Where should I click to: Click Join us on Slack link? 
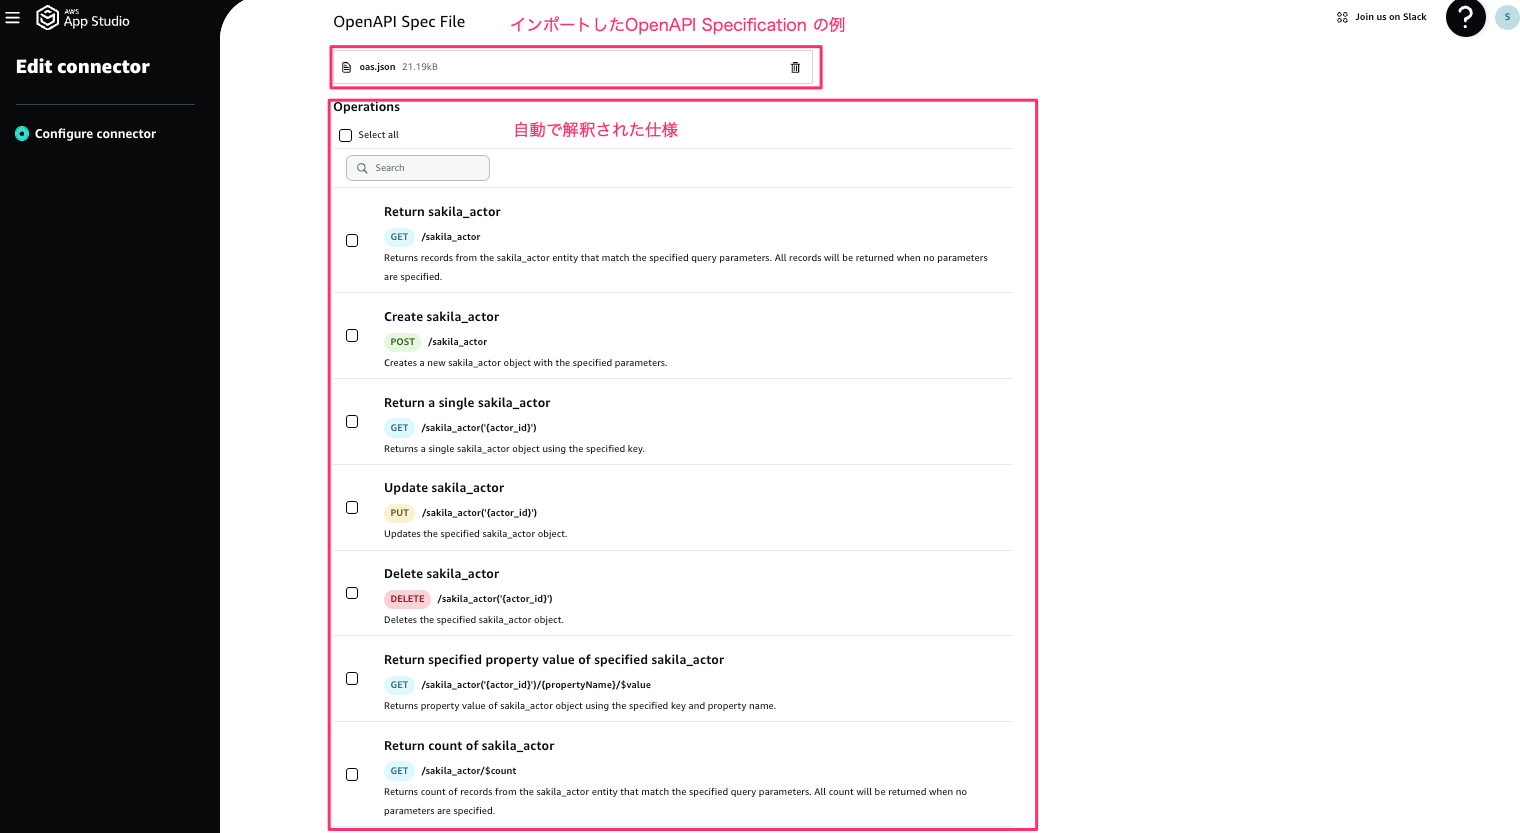coord(1390,17)
